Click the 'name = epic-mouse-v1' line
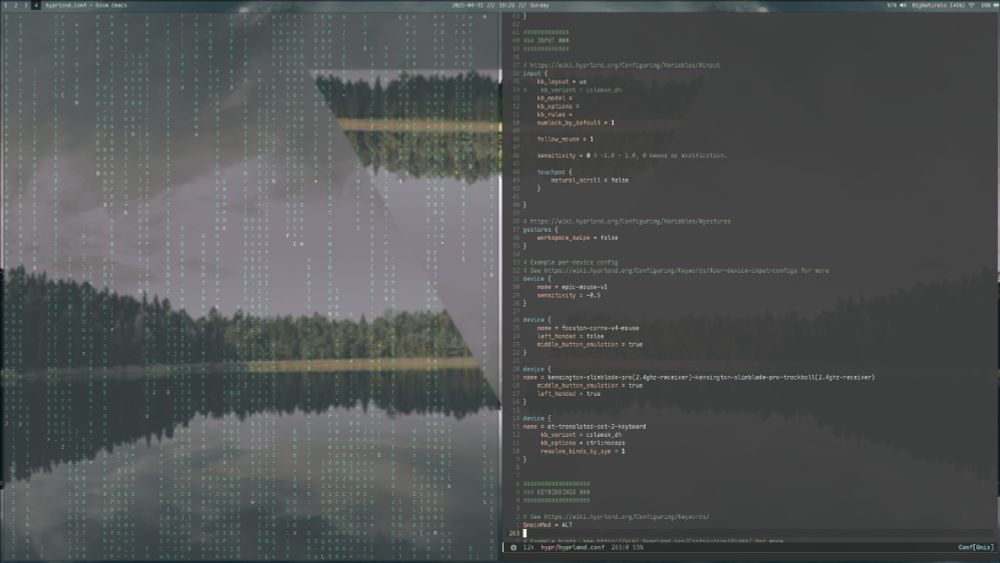The image size is (1000, 563). [572, 287]
